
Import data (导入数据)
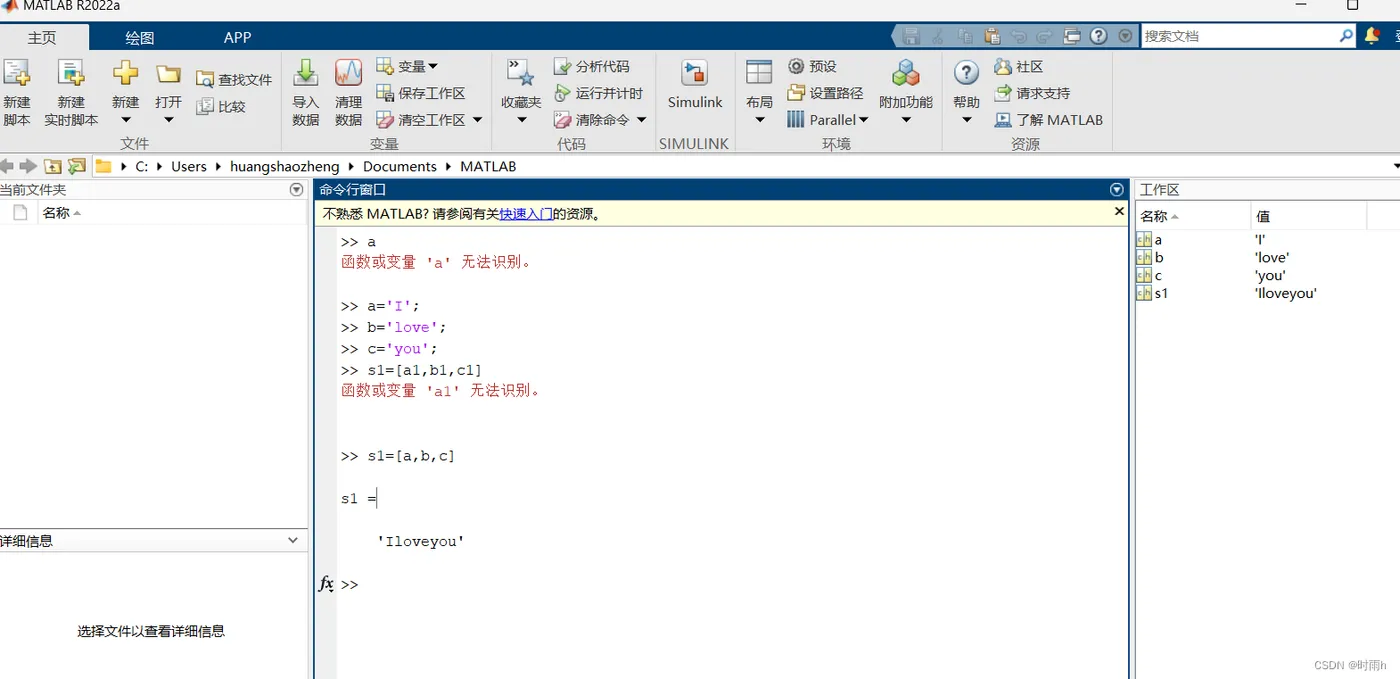tap(305, 92)
